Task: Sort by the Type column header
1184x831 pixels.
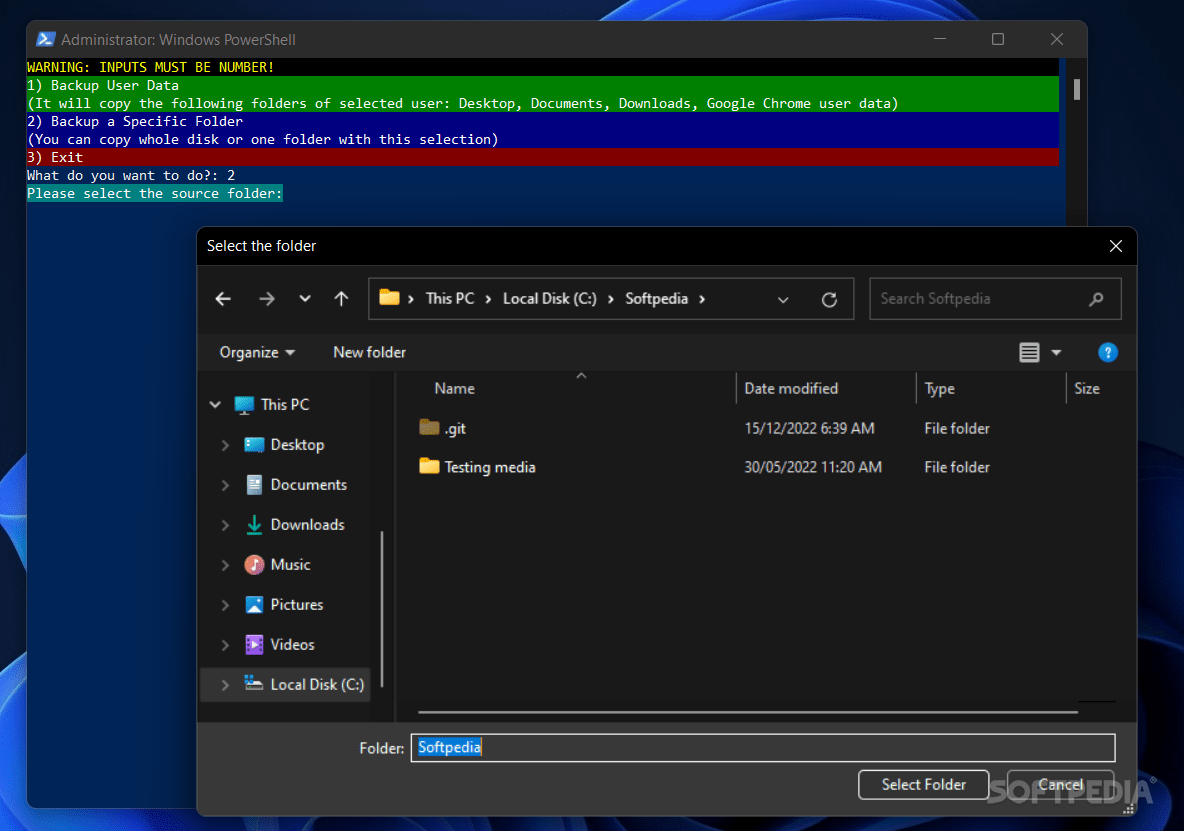Action: tap(939, 389)
